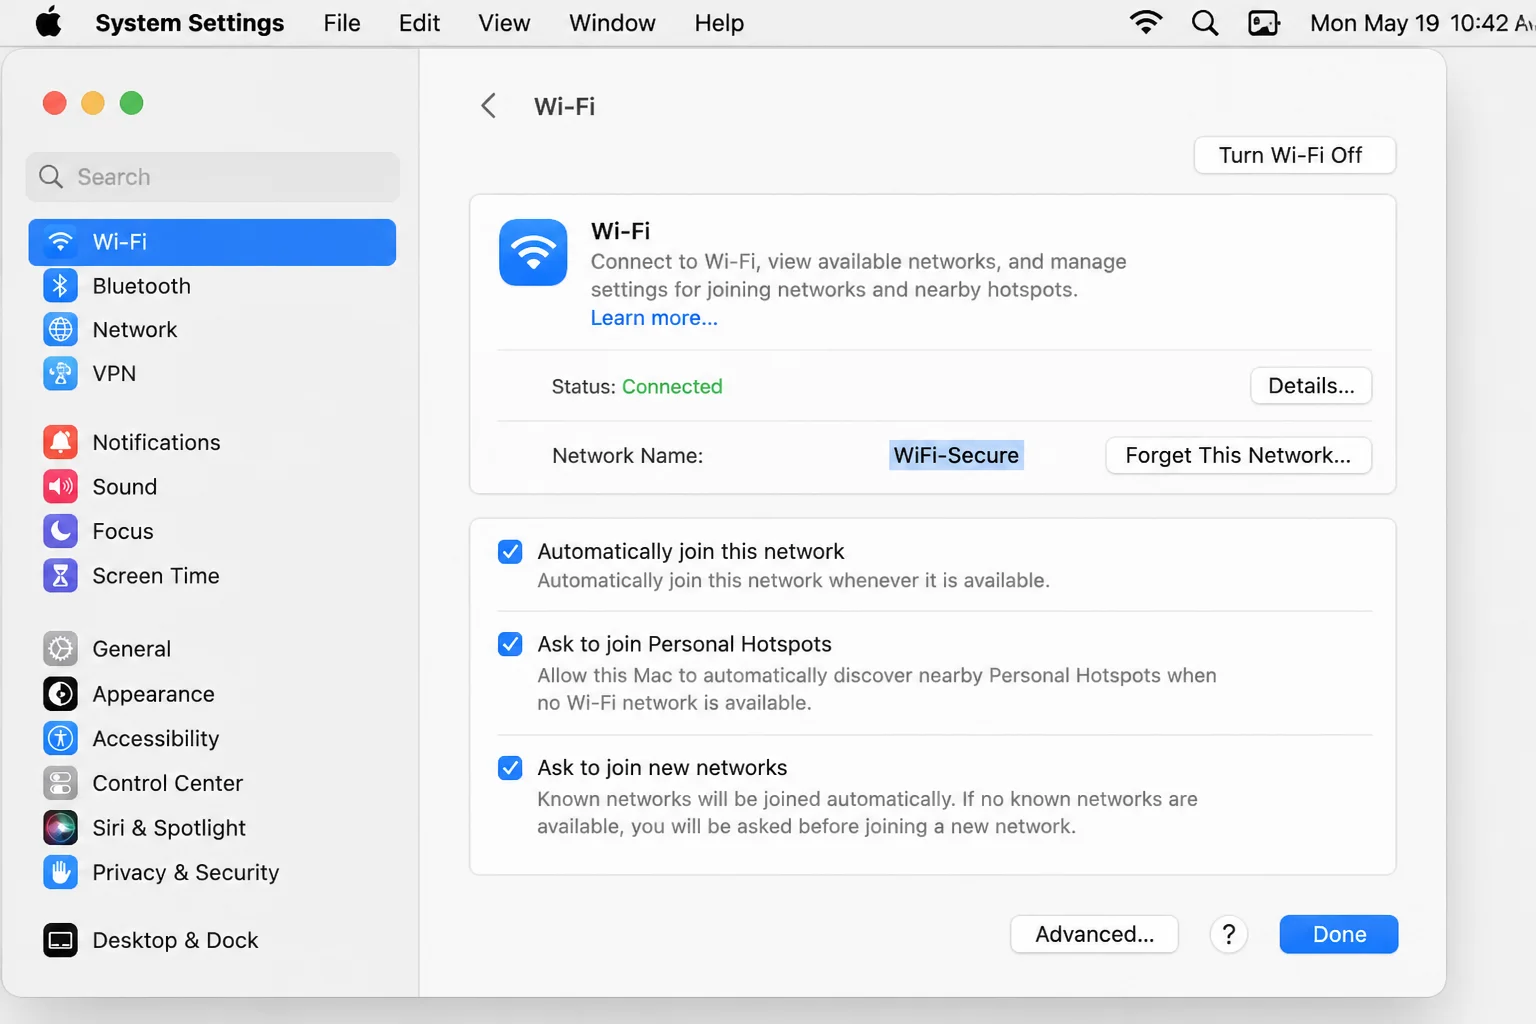Viewport: 1536px width, 1024px height.
Task: Click the General gear icon
Action: [61, 649]
